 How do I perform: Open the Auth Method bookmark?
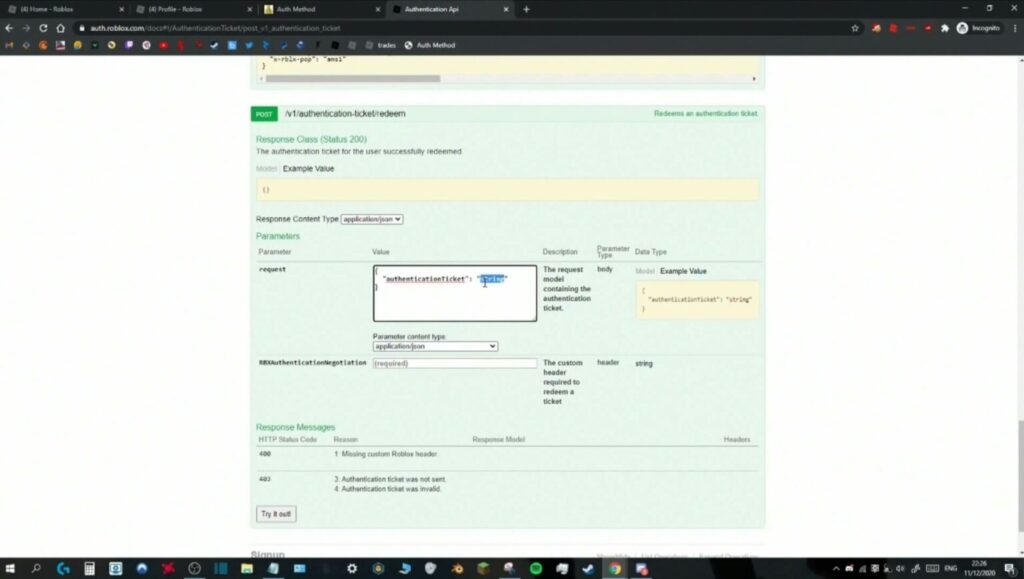click(430, 45)
